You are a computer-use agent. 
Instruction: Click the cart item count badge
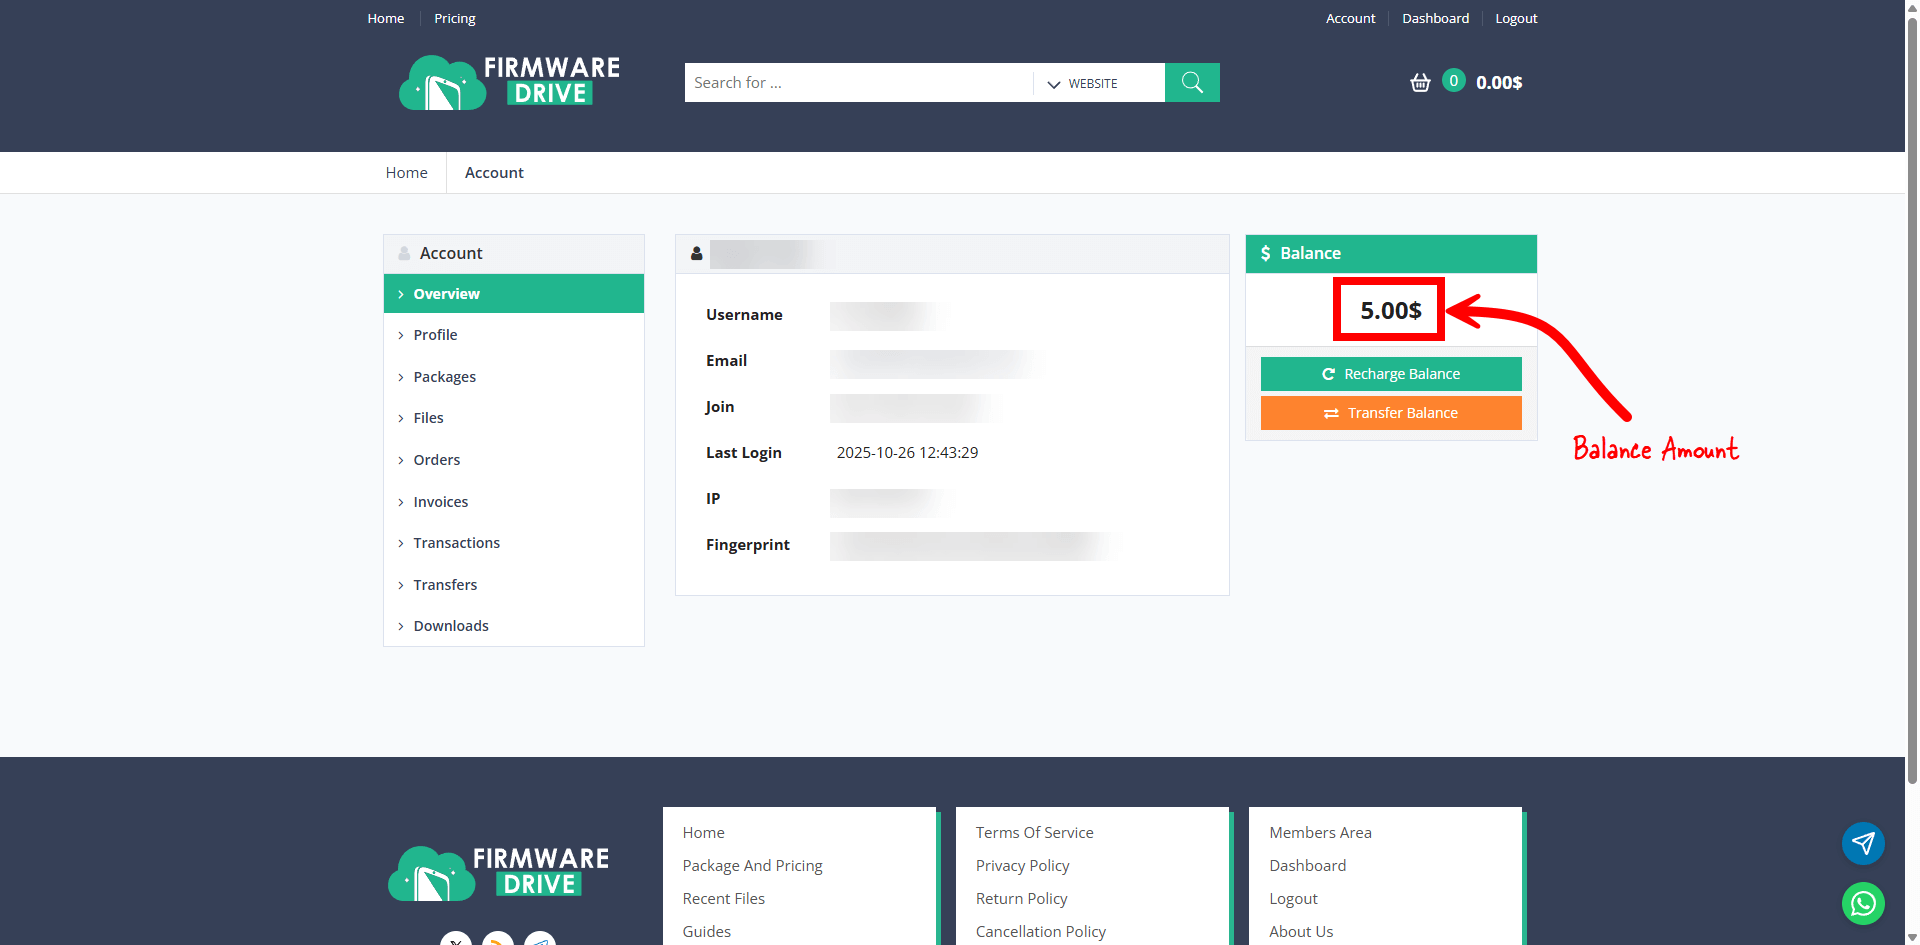pyautogui.click(x=1454, y=81)
